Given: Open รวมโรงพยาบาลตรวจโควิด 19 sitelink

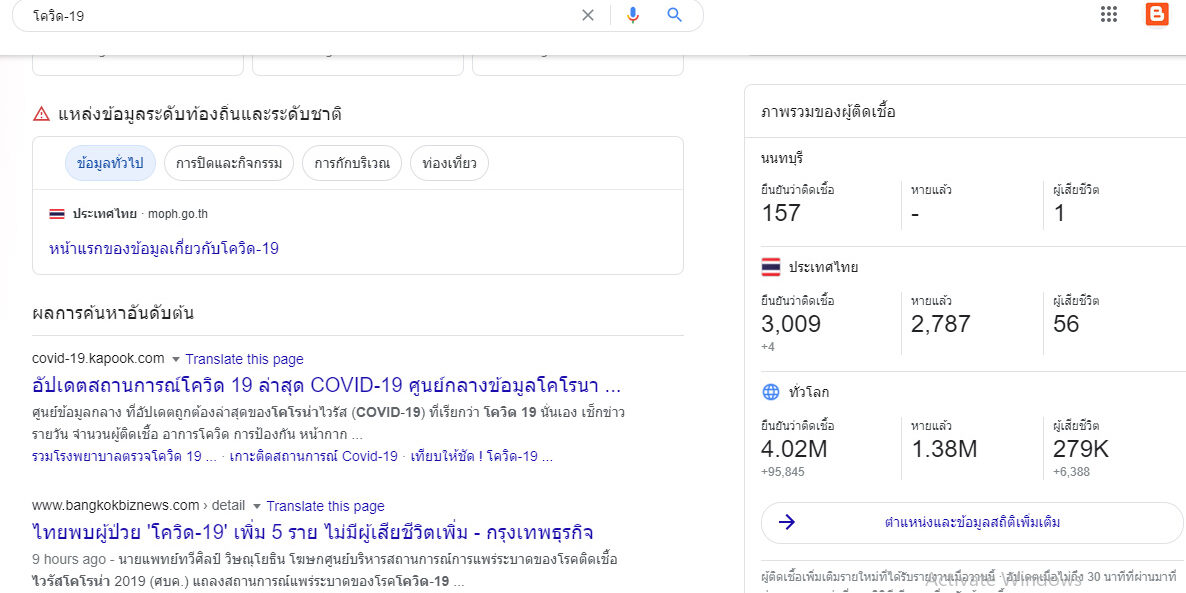Looking at the screenshot, I should coord(124,456).
